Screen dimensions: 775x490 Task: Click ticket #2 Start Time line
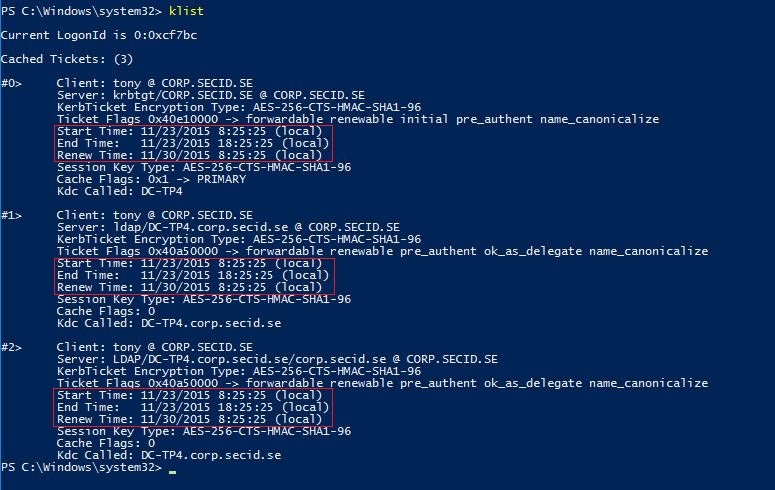click(189, 396)
